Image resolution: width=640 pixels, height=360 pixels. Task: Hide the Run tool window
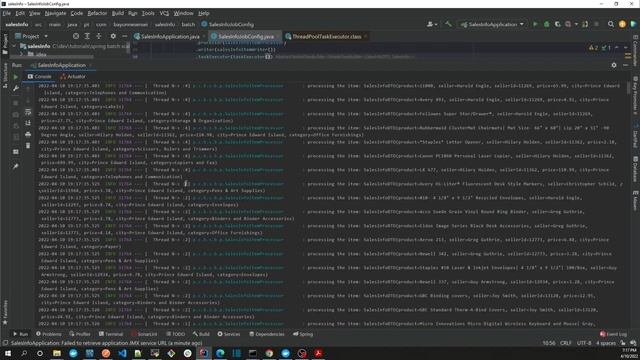click(625, 65)
